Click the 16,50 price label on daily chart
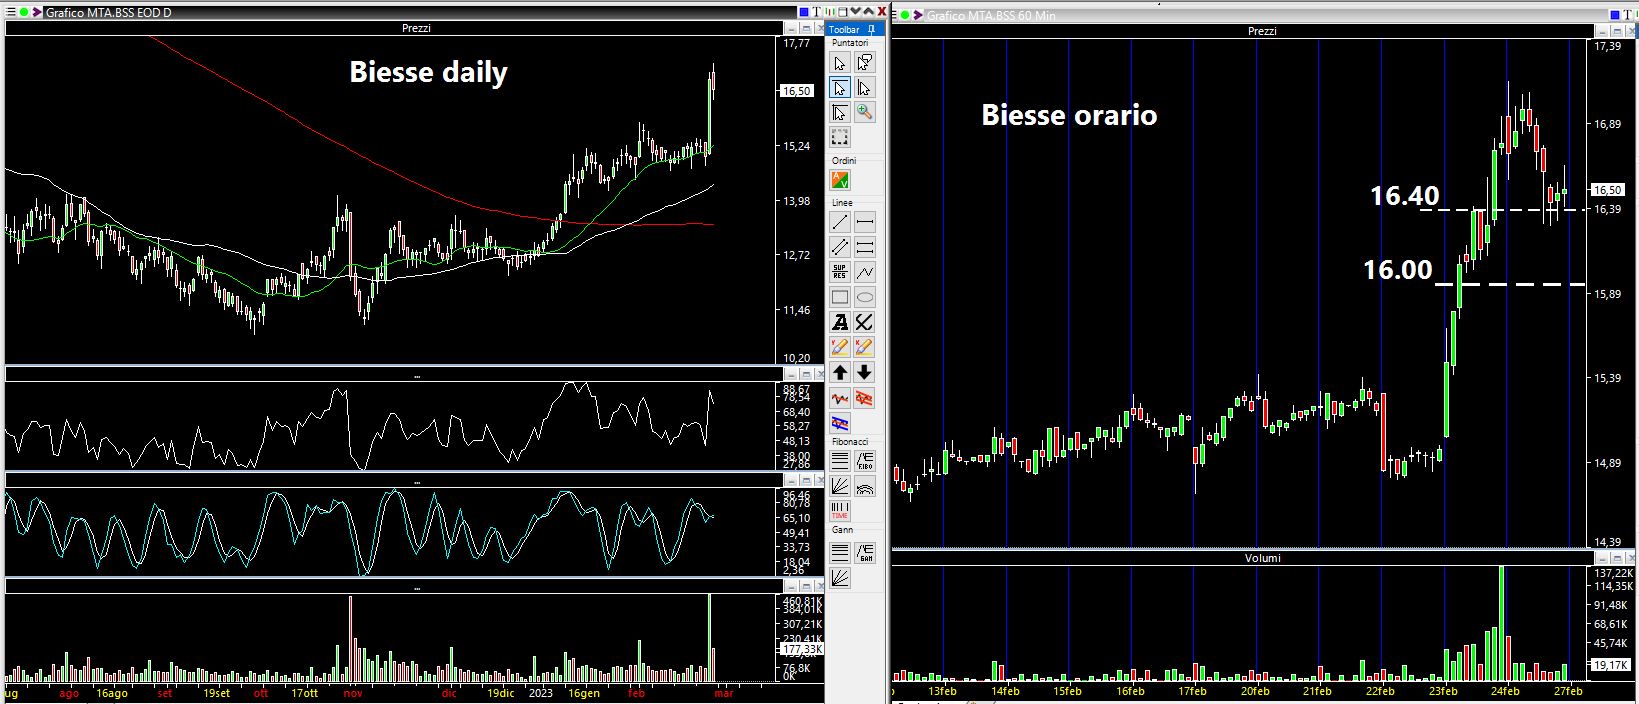This screenshot has width=1639, height=704. pos(797,91)
